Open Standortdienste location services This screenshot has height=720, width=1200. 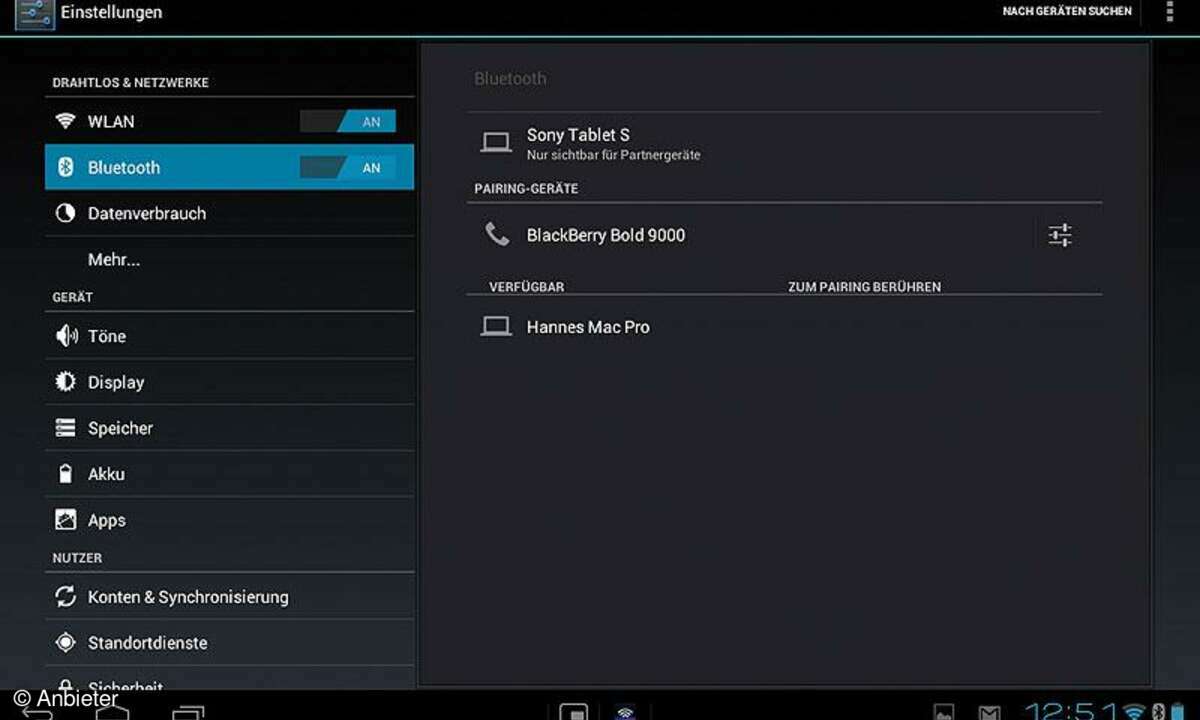229,643
